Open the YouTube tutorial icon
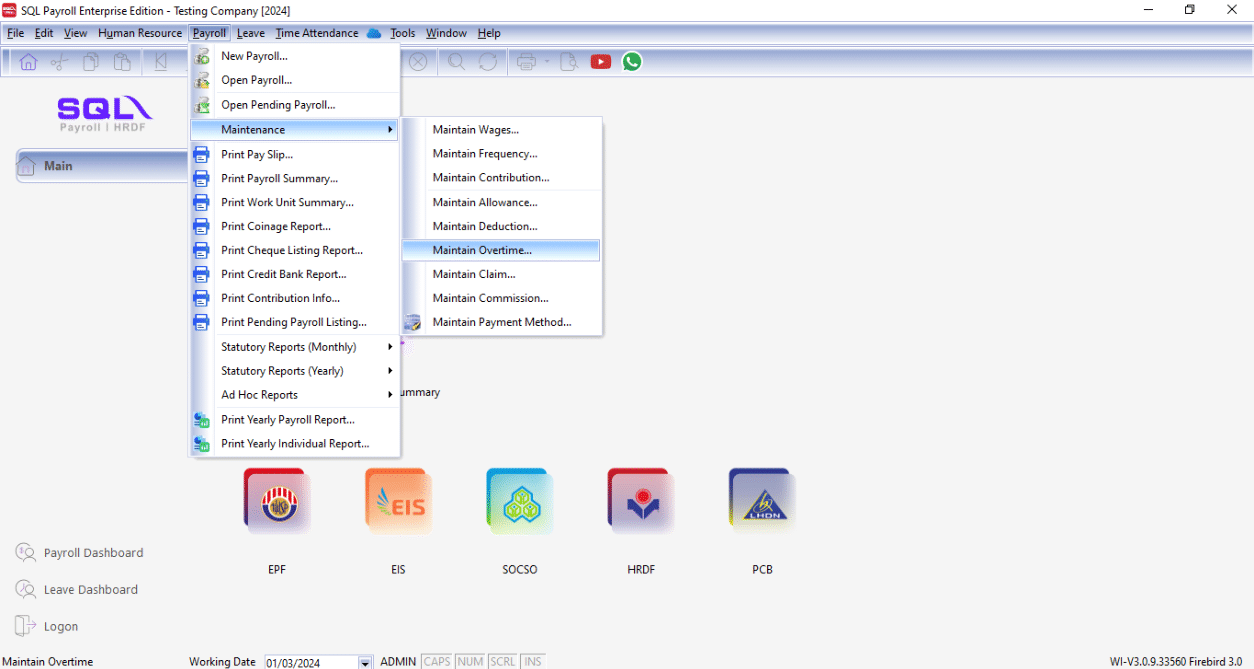 (600, 62)
